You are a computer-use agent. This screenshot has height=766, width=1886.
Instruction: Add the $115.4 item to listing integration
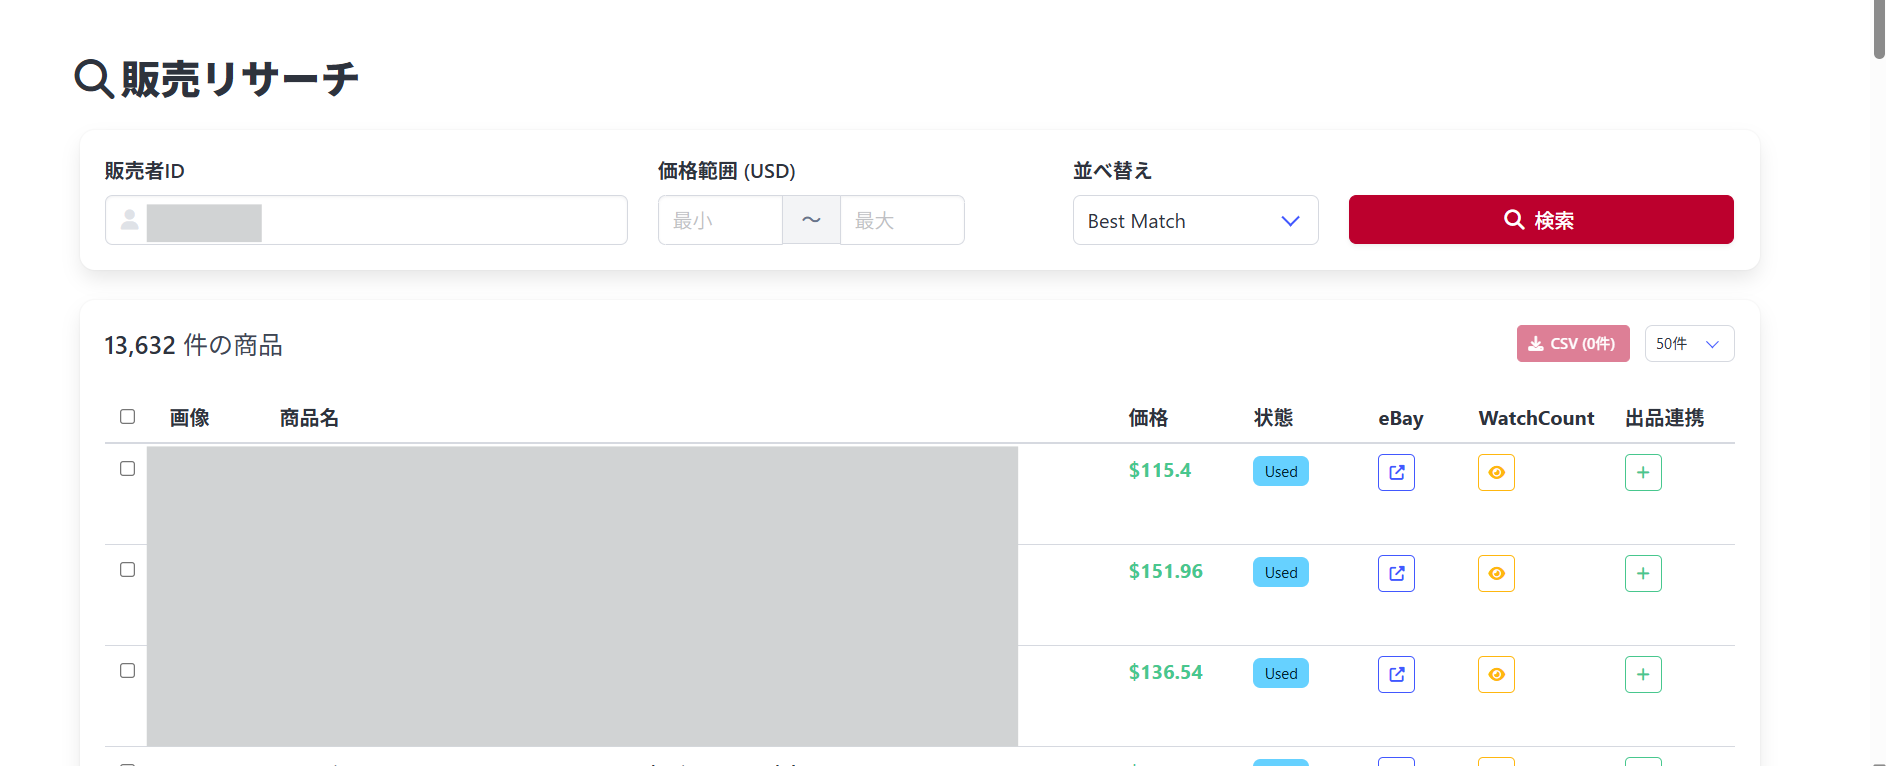tap(1643, 472)
